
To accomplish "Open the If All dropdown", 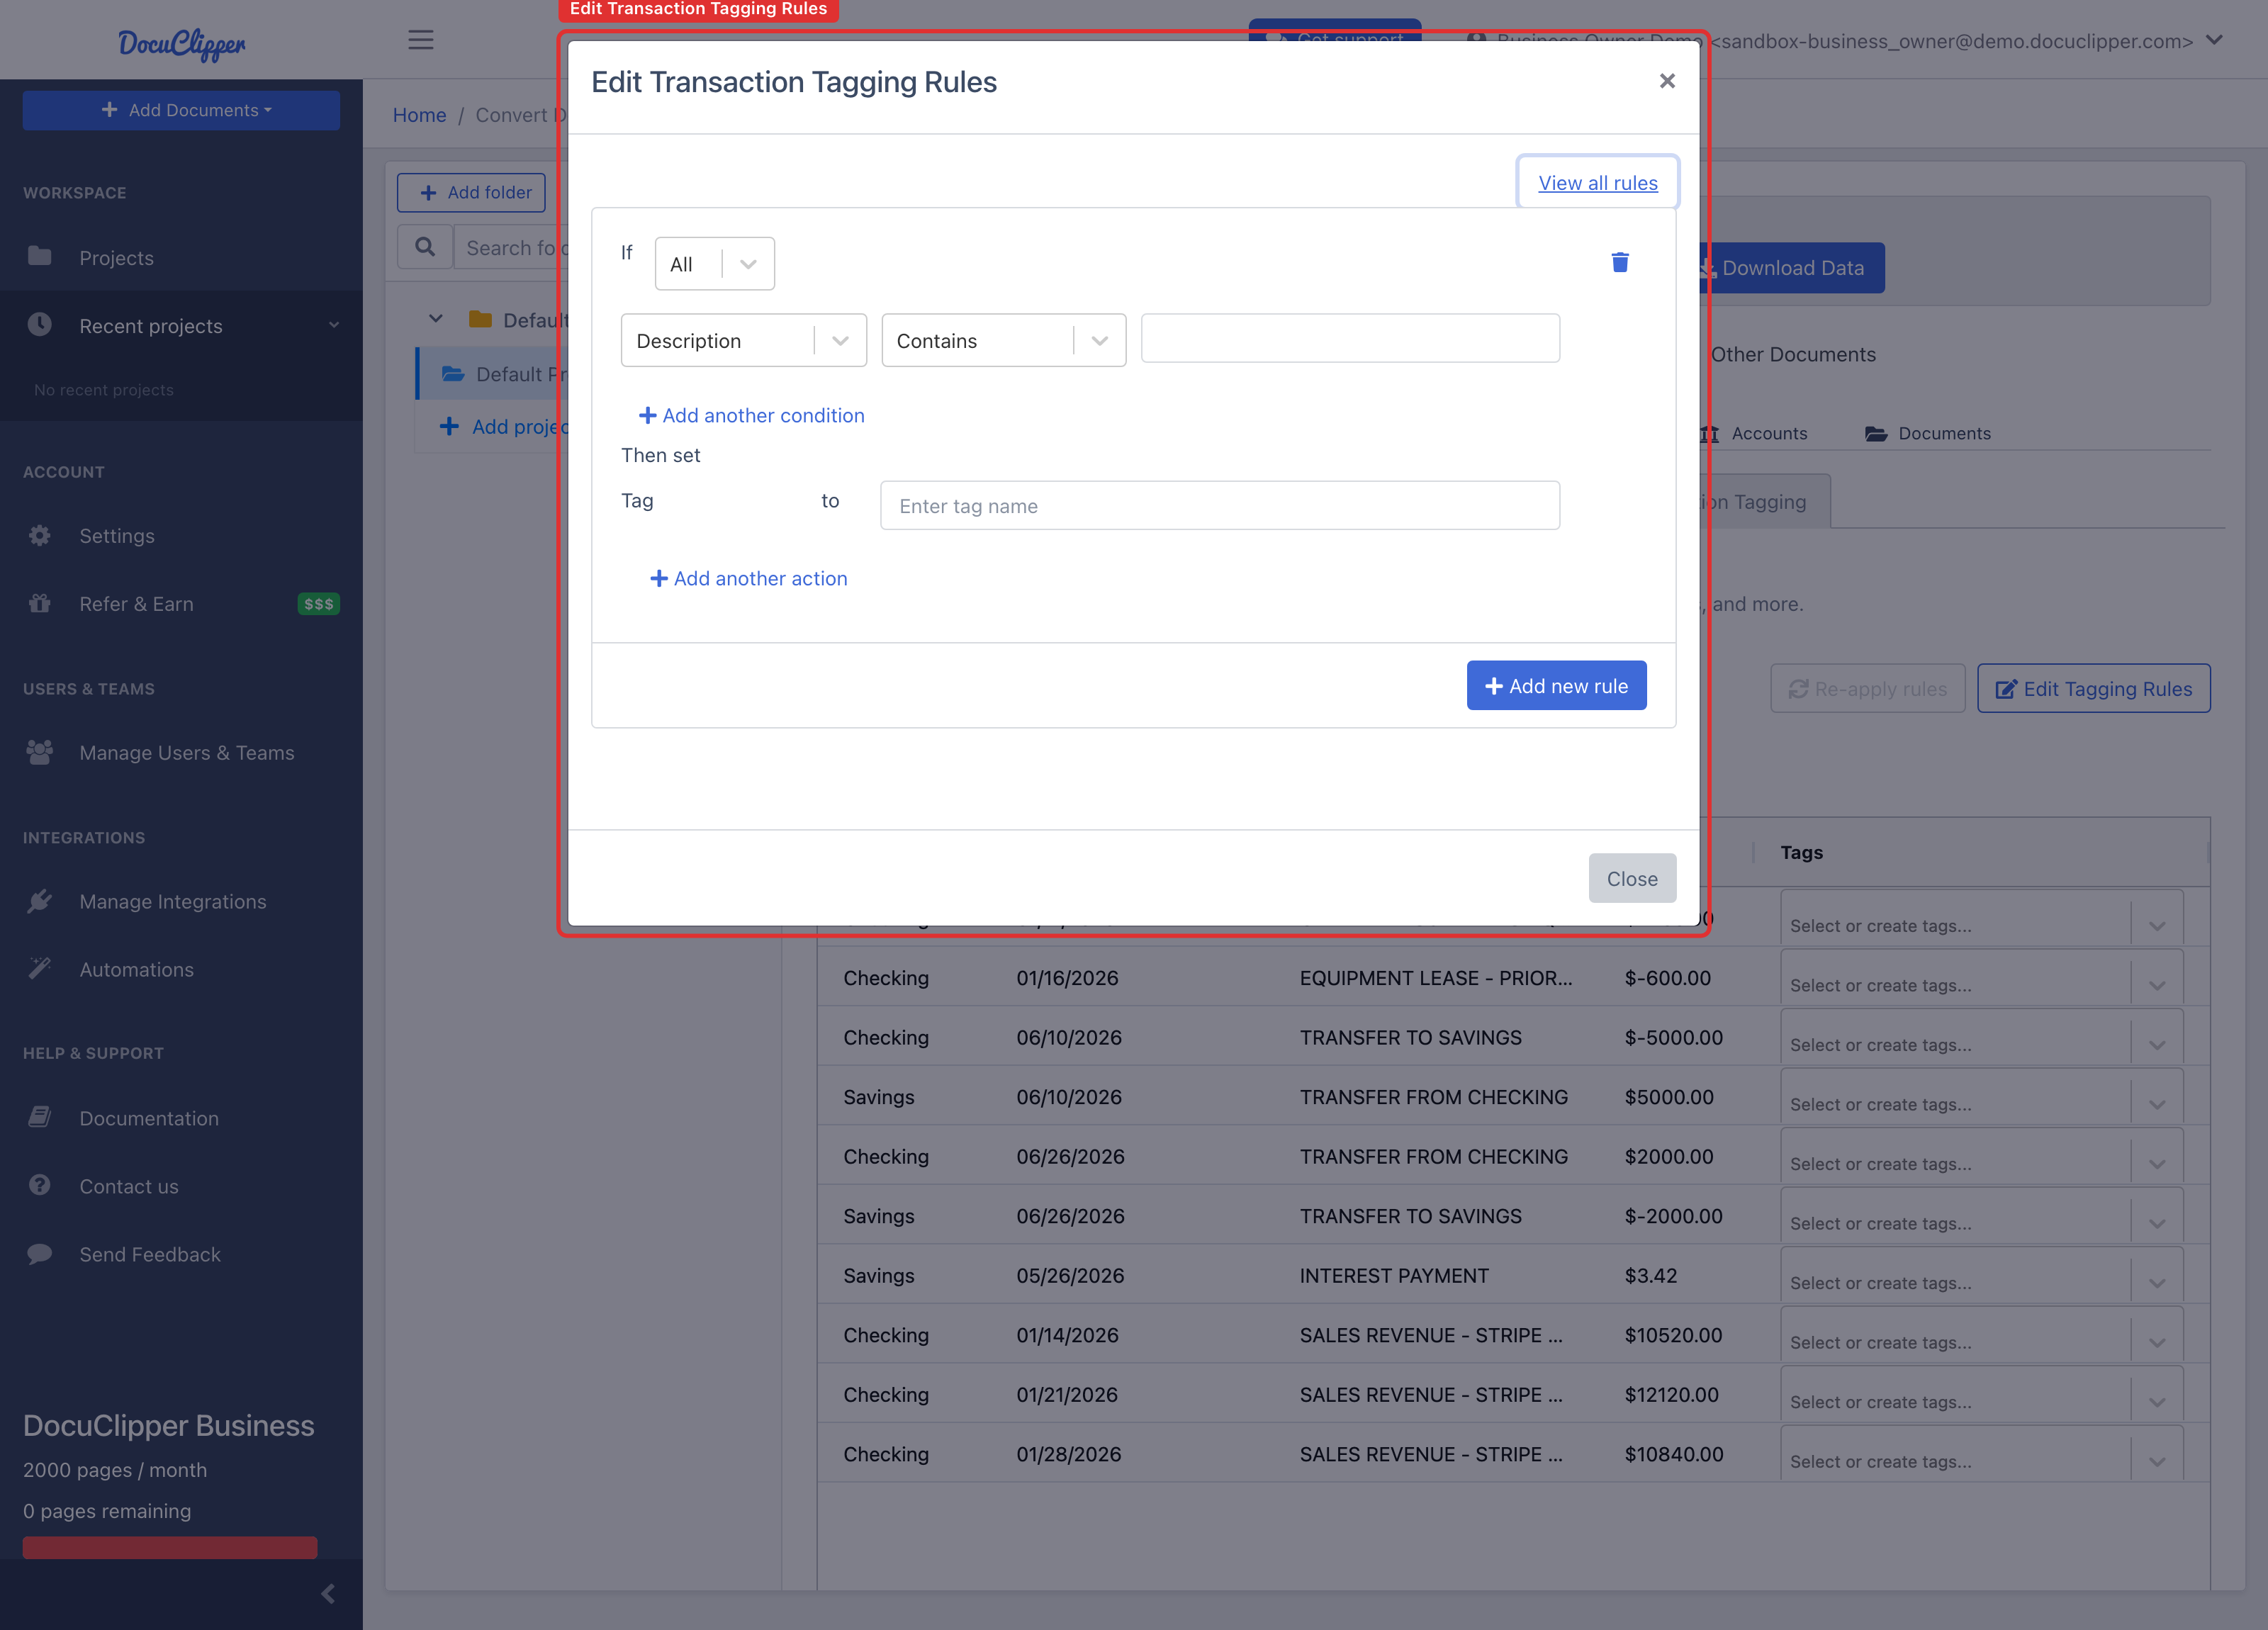I will click(714, 264).
